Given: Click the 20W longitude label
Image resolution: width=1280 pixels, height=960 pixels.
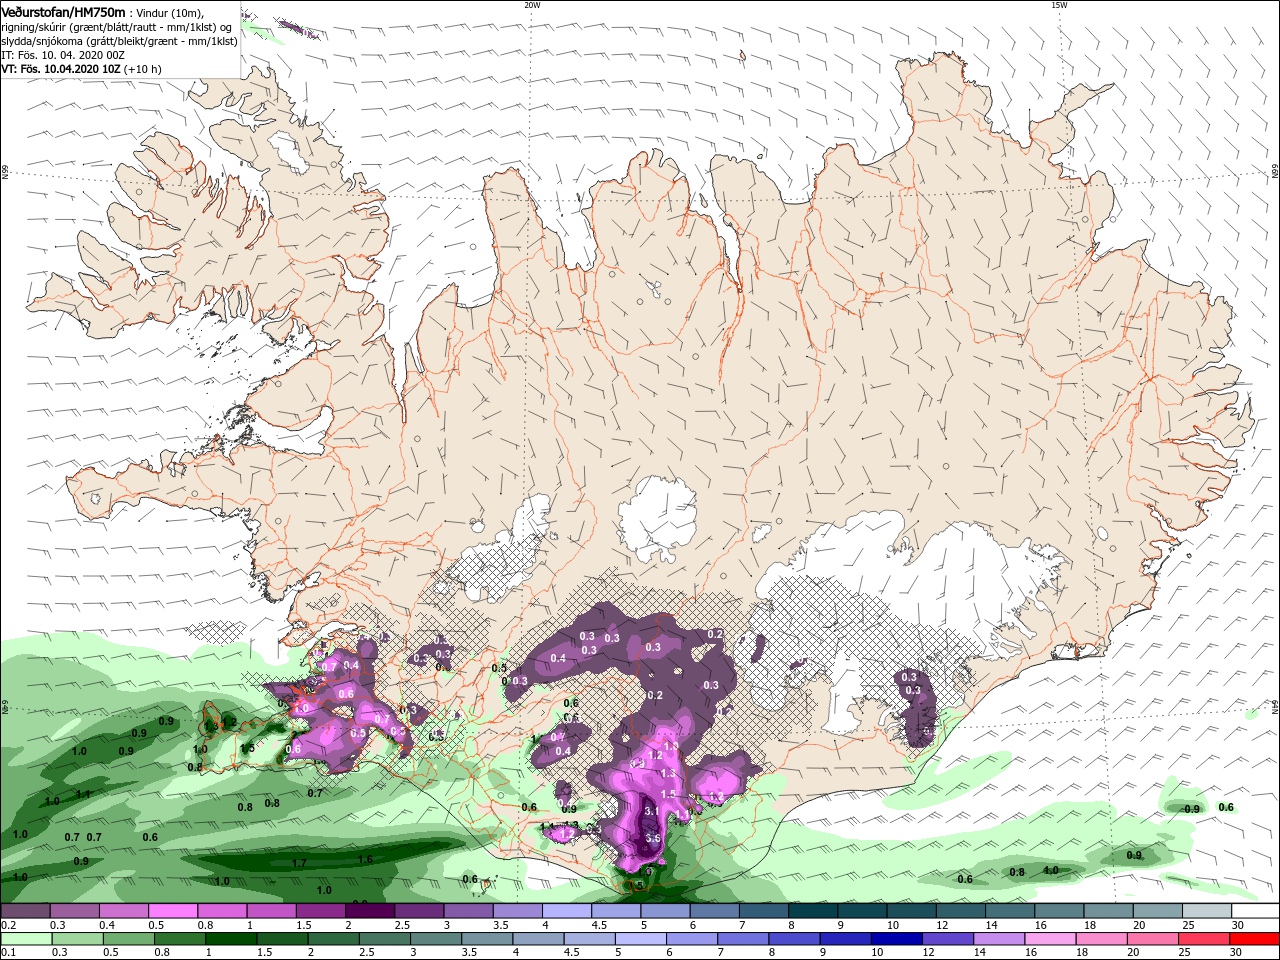Looking at the screenshot, I should [x=532, y=5].
